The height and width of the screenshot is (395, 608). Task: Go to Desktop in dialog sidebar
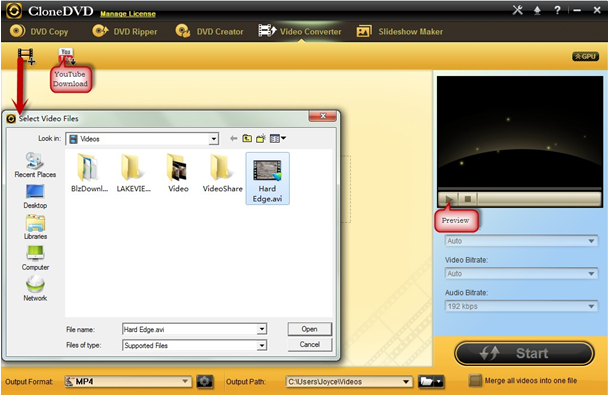35,197
